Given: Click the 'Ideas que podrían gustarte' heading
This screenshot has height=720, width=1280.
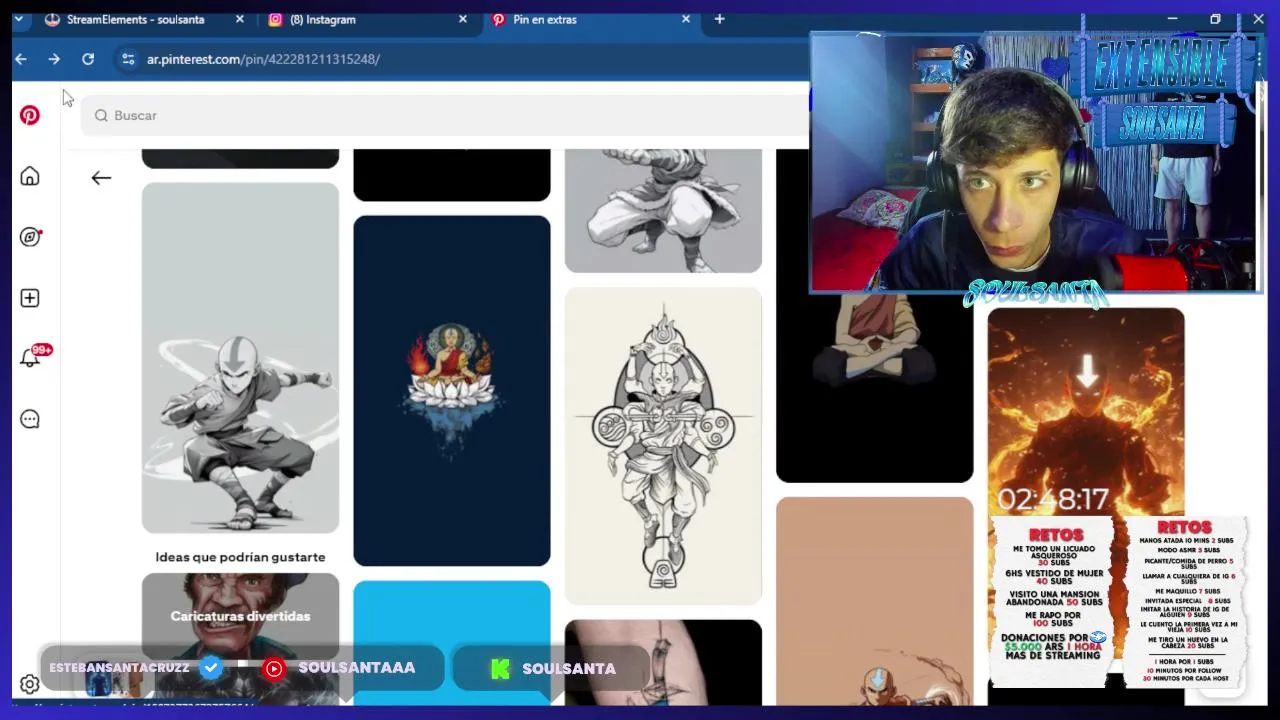Looking at the screenshot, I should tap(240, 557).
